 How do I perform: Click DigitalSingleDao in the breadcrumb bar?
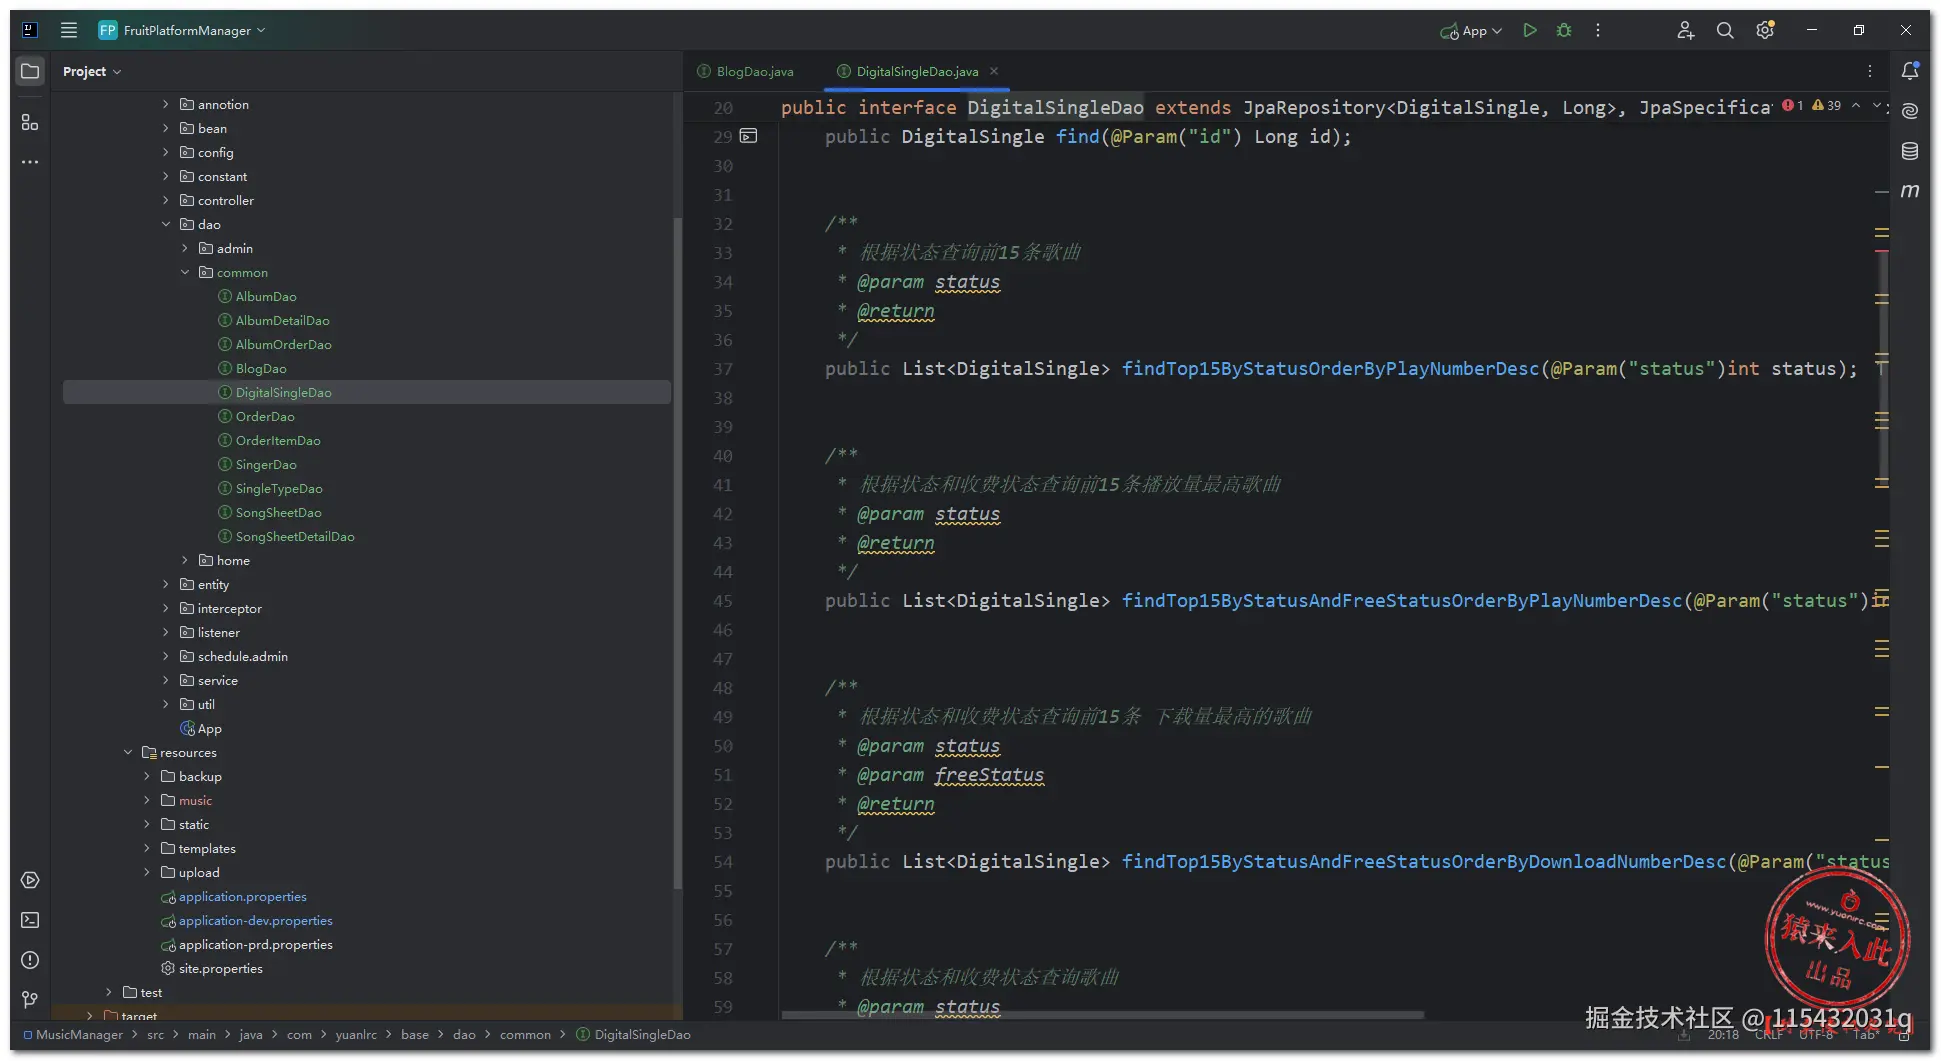coord(642,1034)
